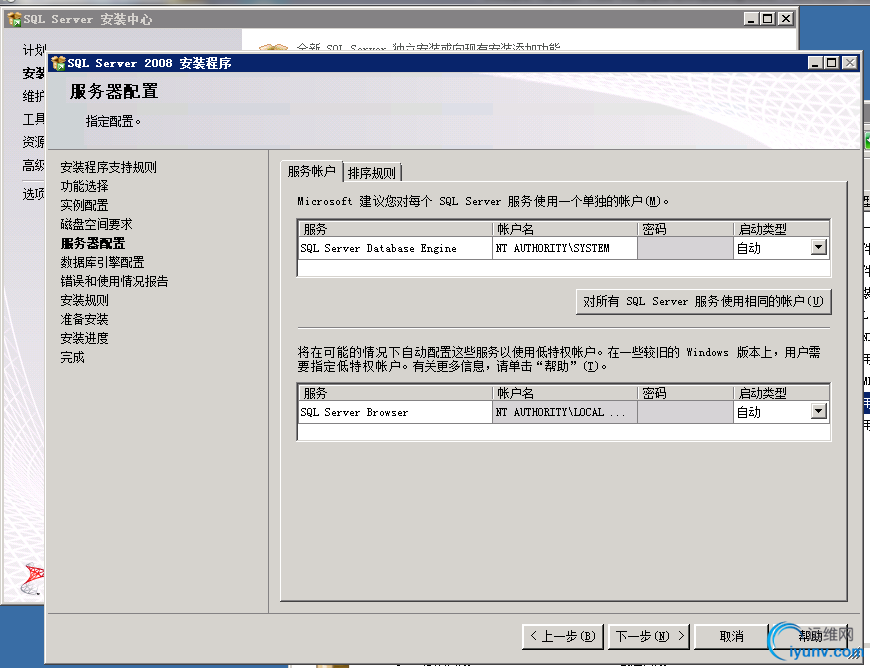Click 启动类型 column header in the upper table
This screenshot has height=668, width=870.
coord(781,229)
